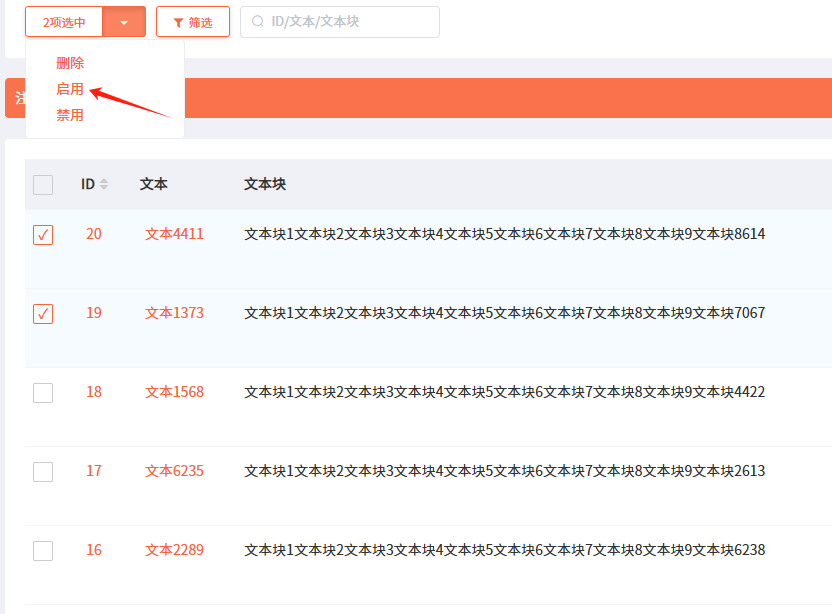Click the magnifier icon in search box
Screen dimensions: 832x614
tap(258, 22)
